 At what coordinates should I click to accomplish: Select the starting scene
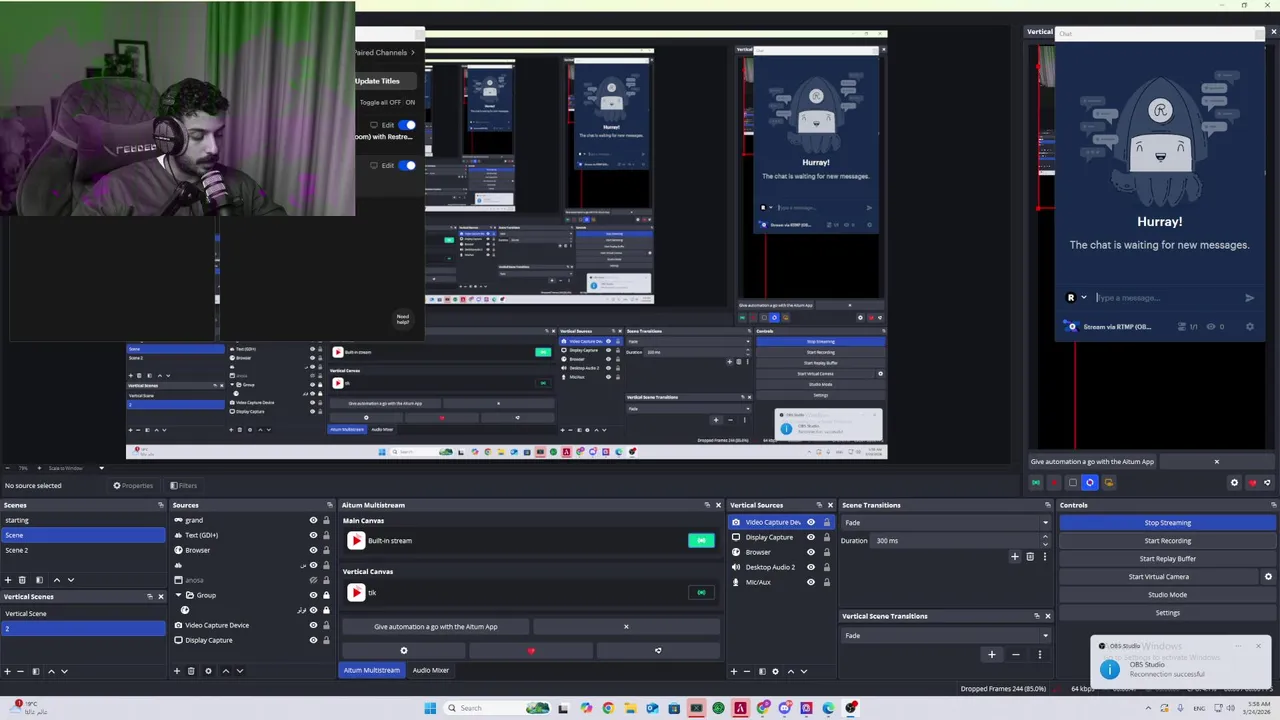pyautogui.click(x=83, y=520)
